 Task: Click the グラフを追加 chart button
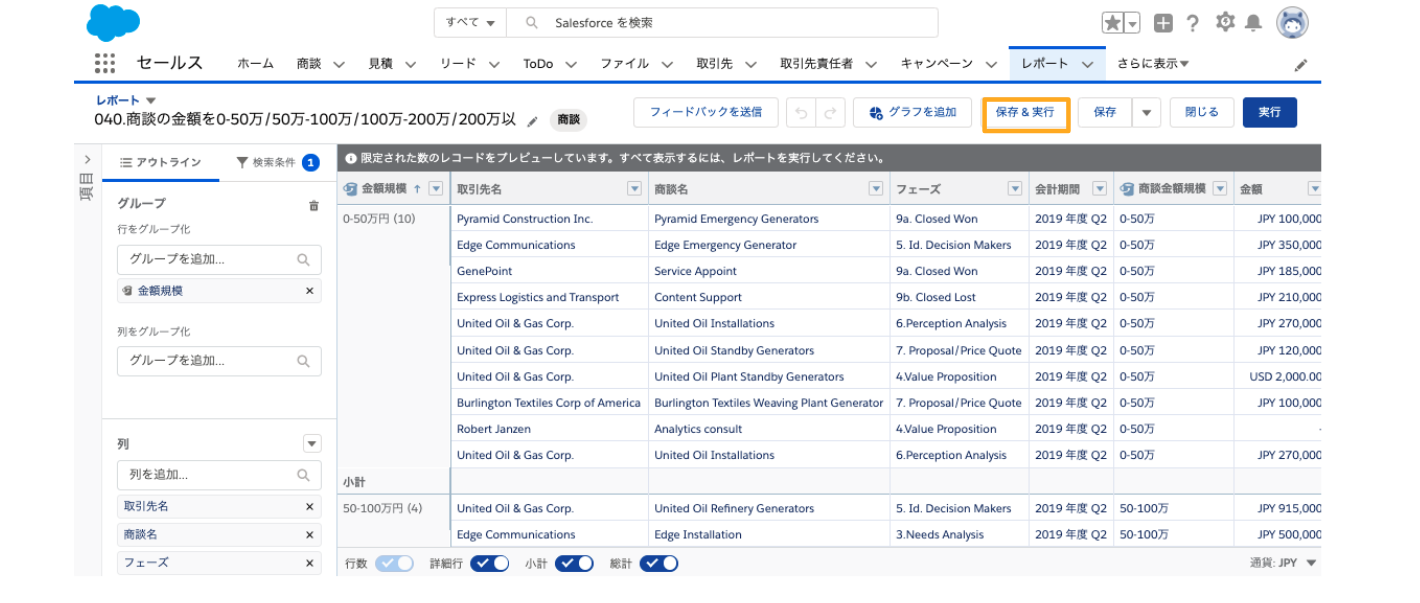(912, 113)
